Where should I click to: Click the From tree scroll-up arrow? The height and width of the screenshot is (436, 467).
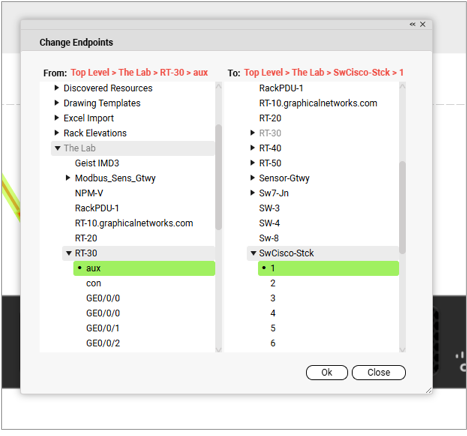point(219,86)
